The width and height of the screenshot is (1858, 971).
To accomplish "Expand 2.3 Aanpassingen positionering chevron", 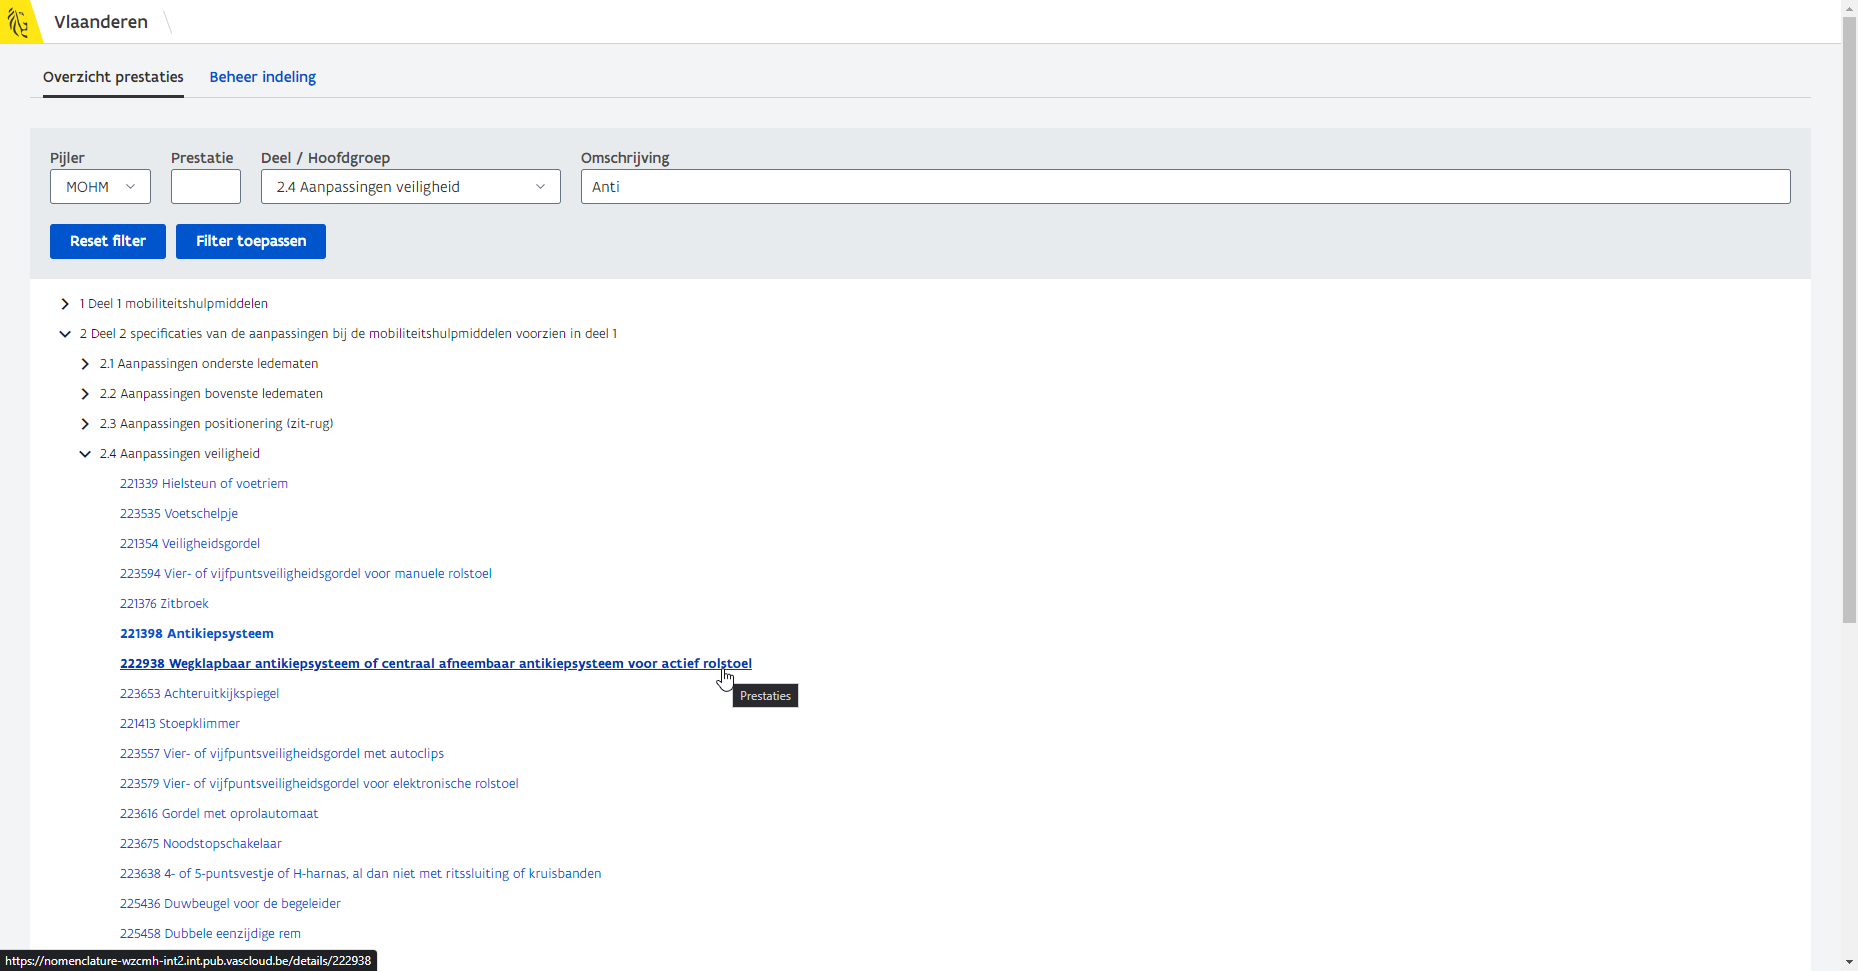I will [85, 424].
